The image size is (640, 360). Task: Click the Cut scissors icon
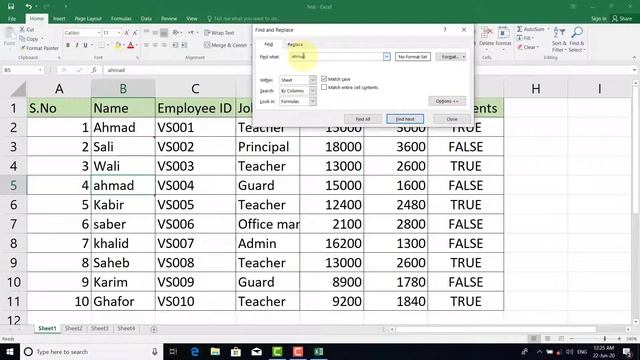22,29
